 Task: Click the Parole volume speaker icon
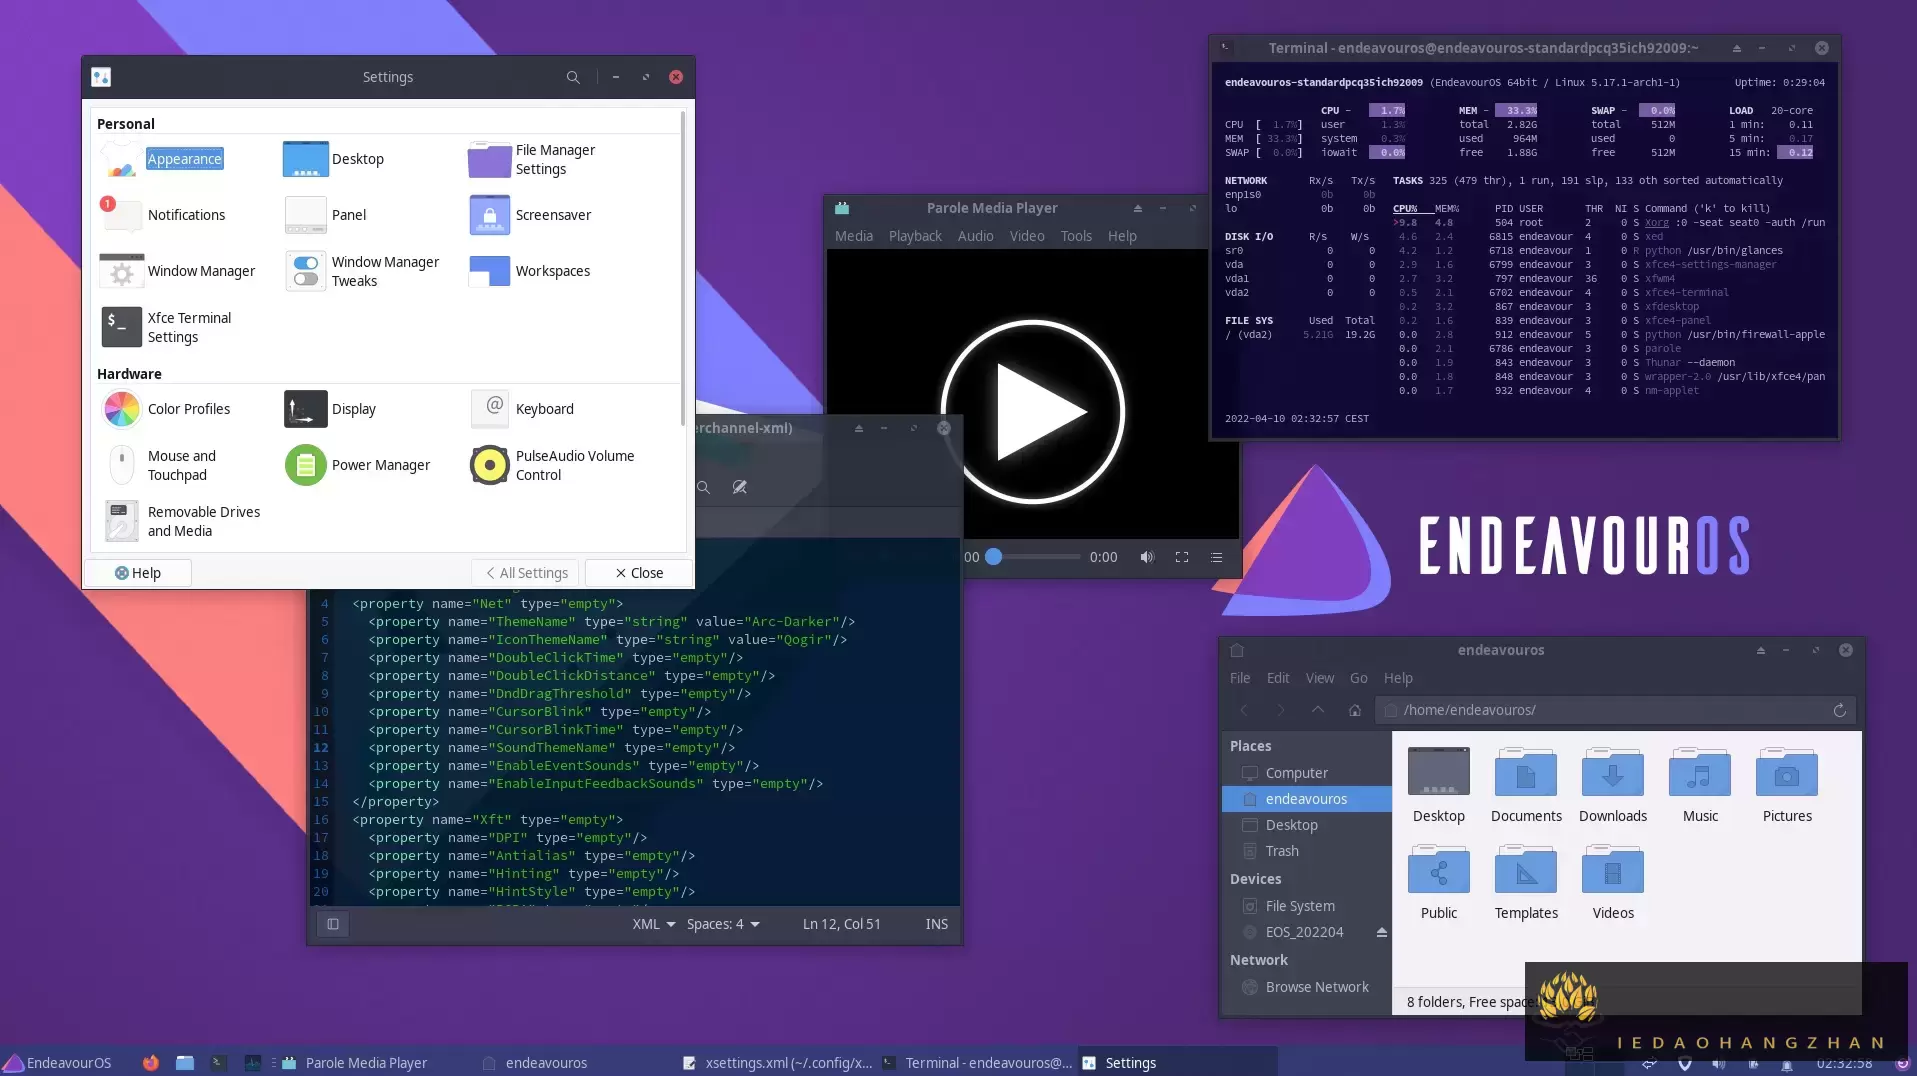click(x=1147, y=557)
